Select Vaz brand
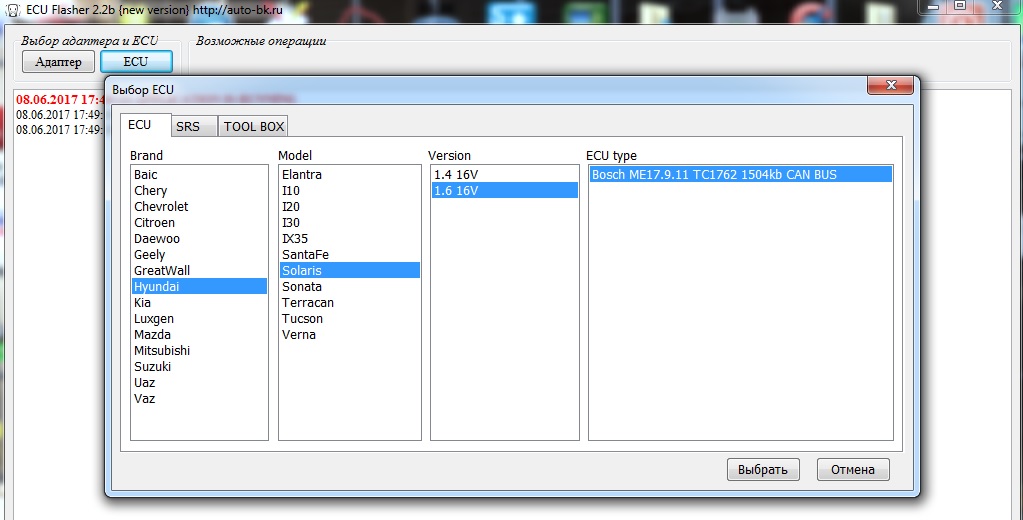Screen dimensions: 1023x520 tap(199, 398)
